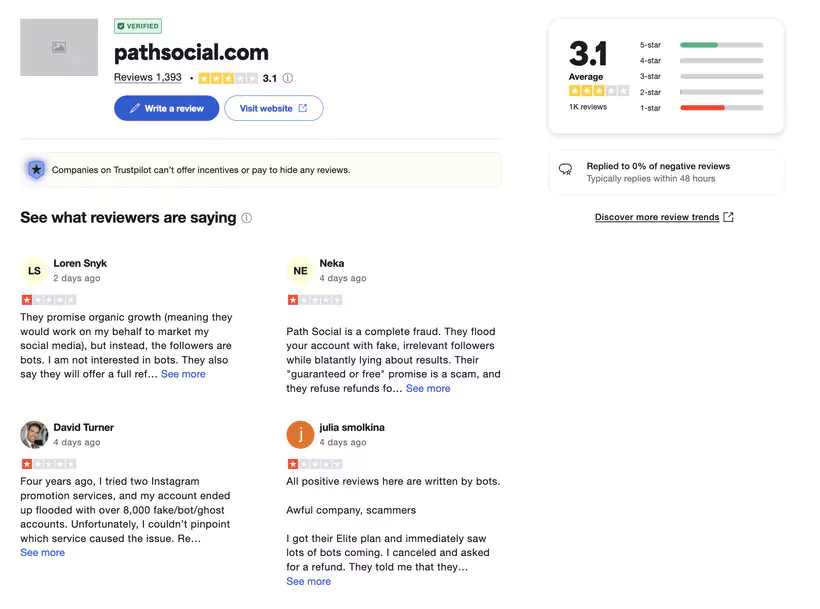This screenshot has height=609, width=820.
Task: Open the Visit website button
Action: 273,108
